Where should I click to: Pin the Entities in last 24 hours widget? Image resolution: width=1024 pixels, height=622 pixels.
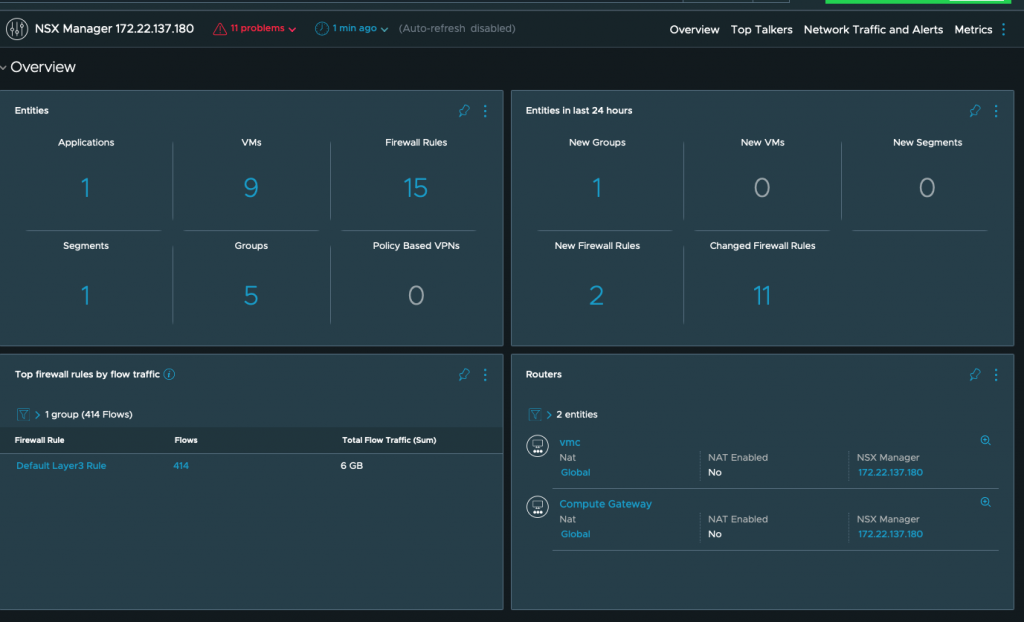point(975,111)
